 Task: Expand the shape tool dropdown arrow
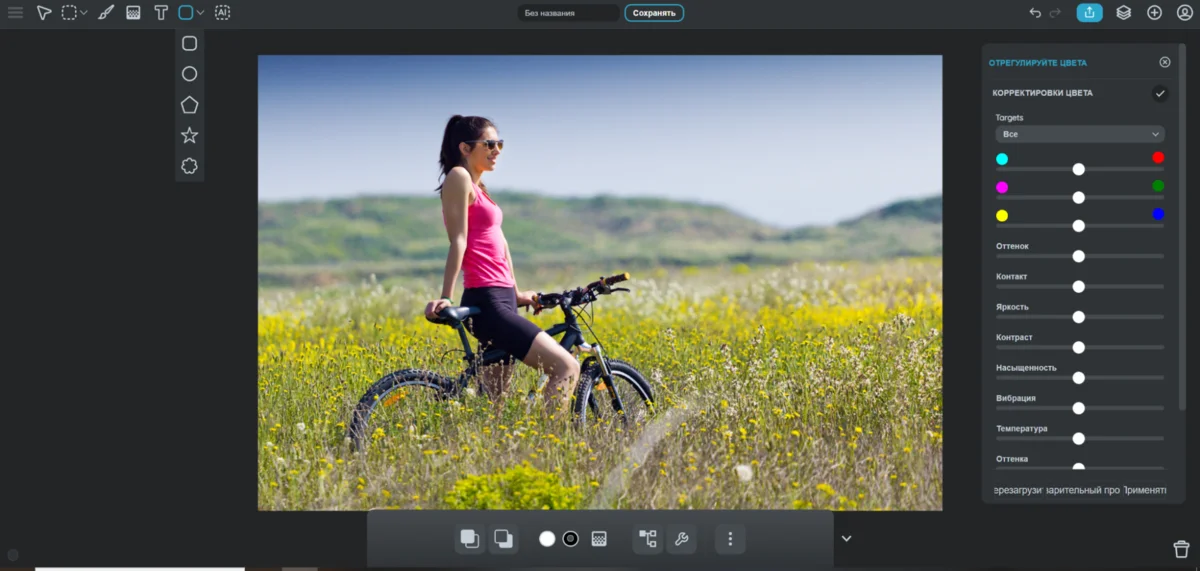click(201, 13)
